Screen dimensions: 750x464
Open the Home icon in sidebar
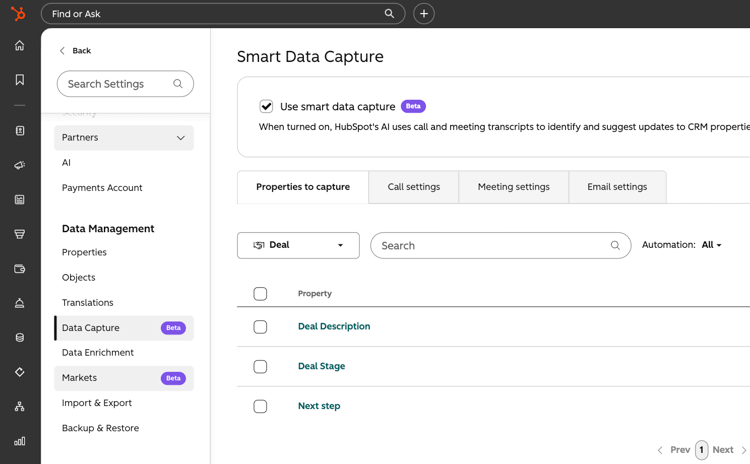point(20,45)
